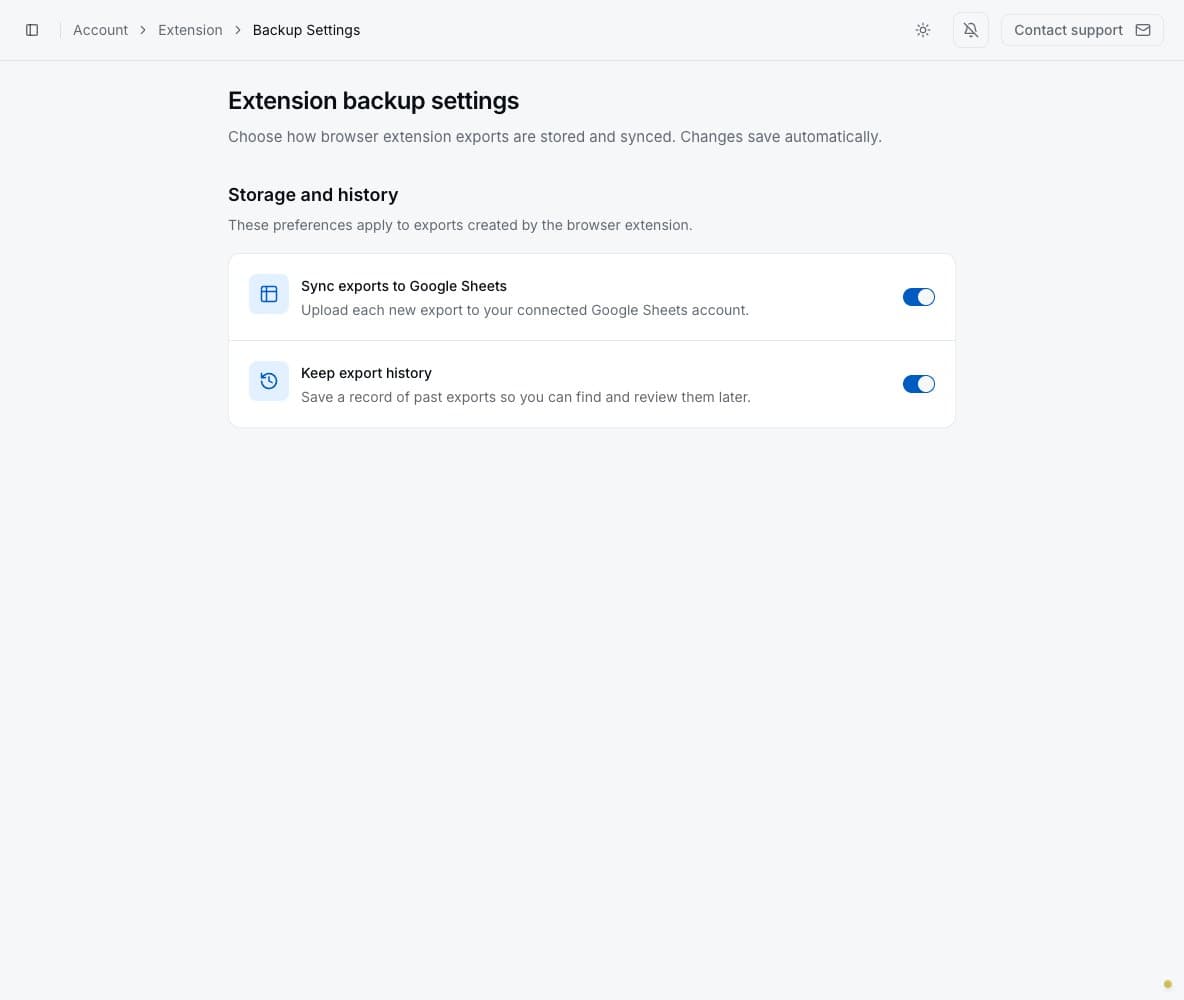This screenshot has width=1184, height=1000.
Task: Click the Storage and history heading
Action: pyautogui.click(x=313, y=195)
